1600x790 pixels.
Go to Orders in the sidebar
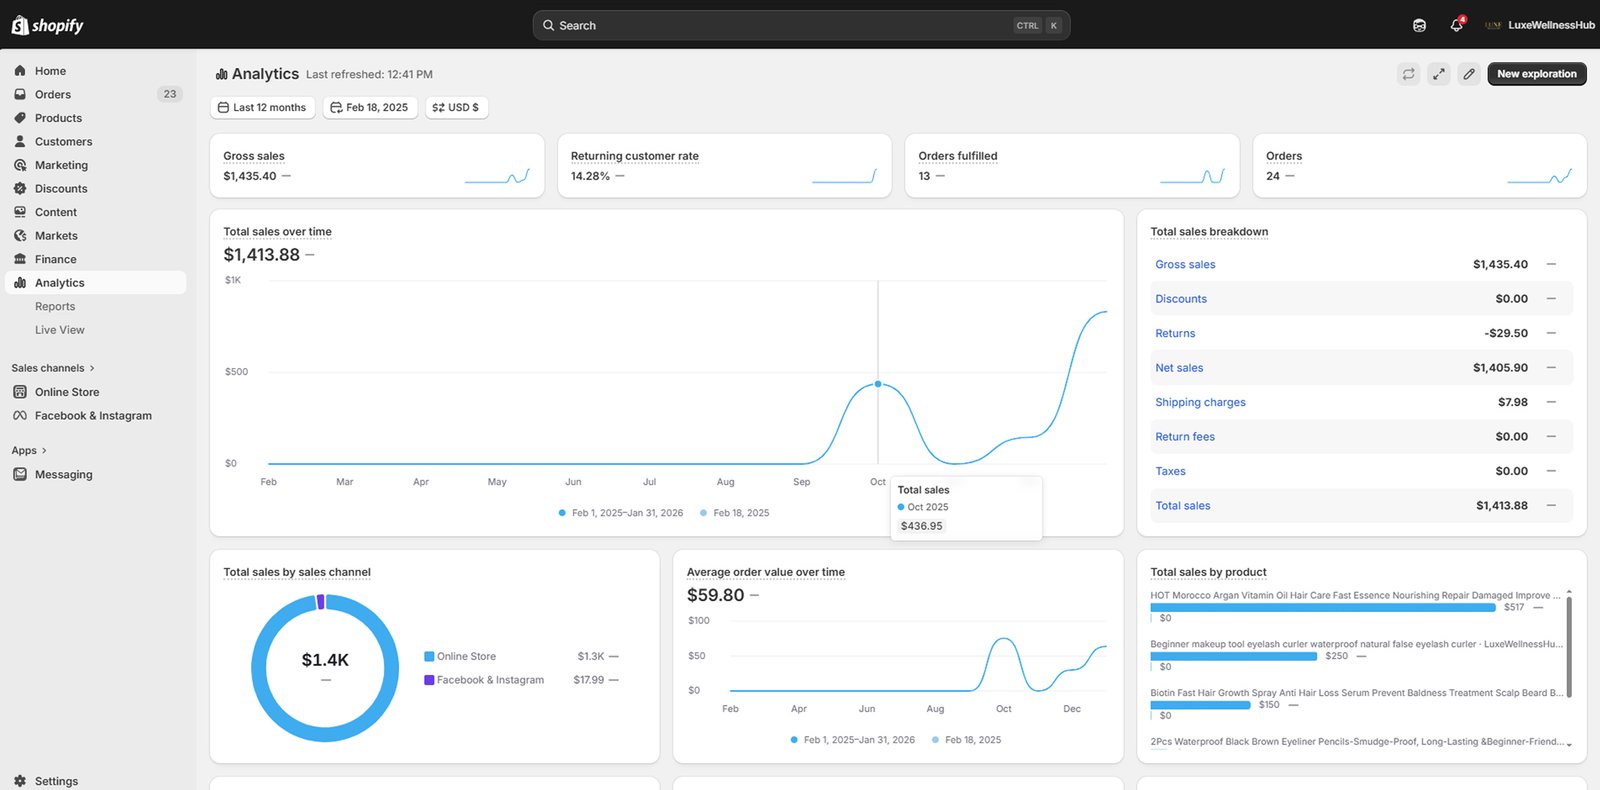coord(52,94)
